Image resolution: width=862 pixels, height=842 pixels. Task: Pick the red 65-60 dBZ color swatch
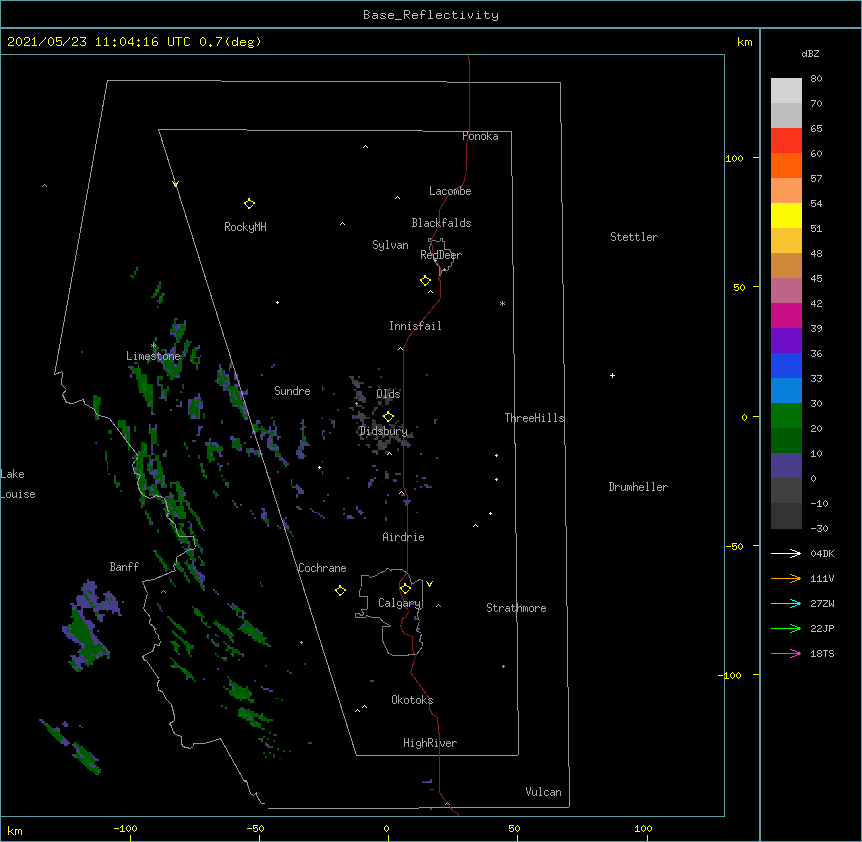786,141
